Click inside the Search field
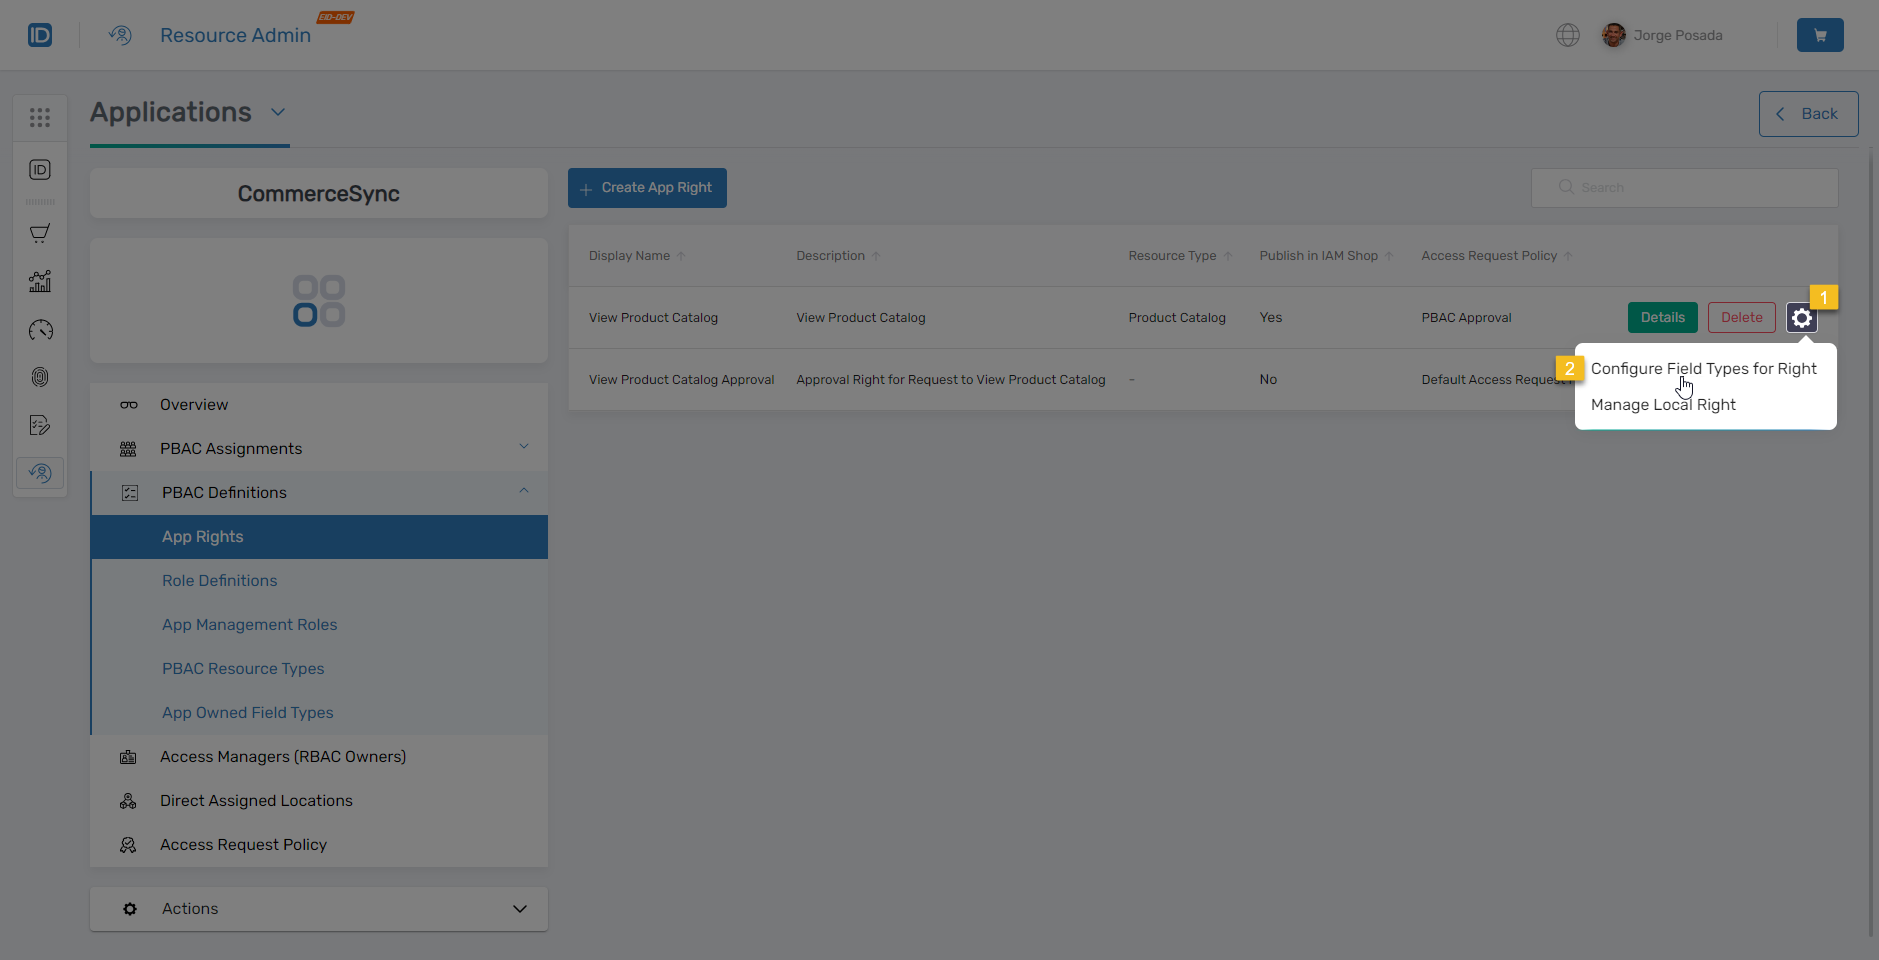This screenshot has height=960, width=1879. point(1684,187)
